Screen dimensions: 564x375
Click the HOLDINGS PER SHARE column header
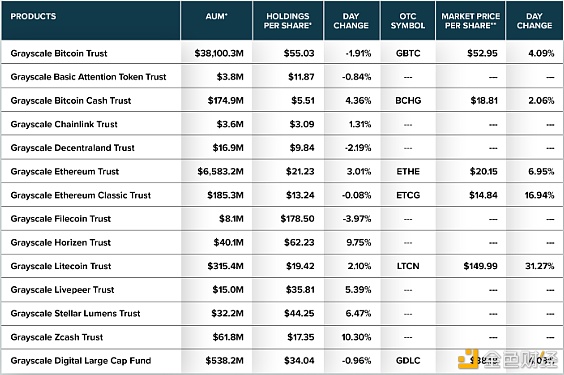[288, 21]
